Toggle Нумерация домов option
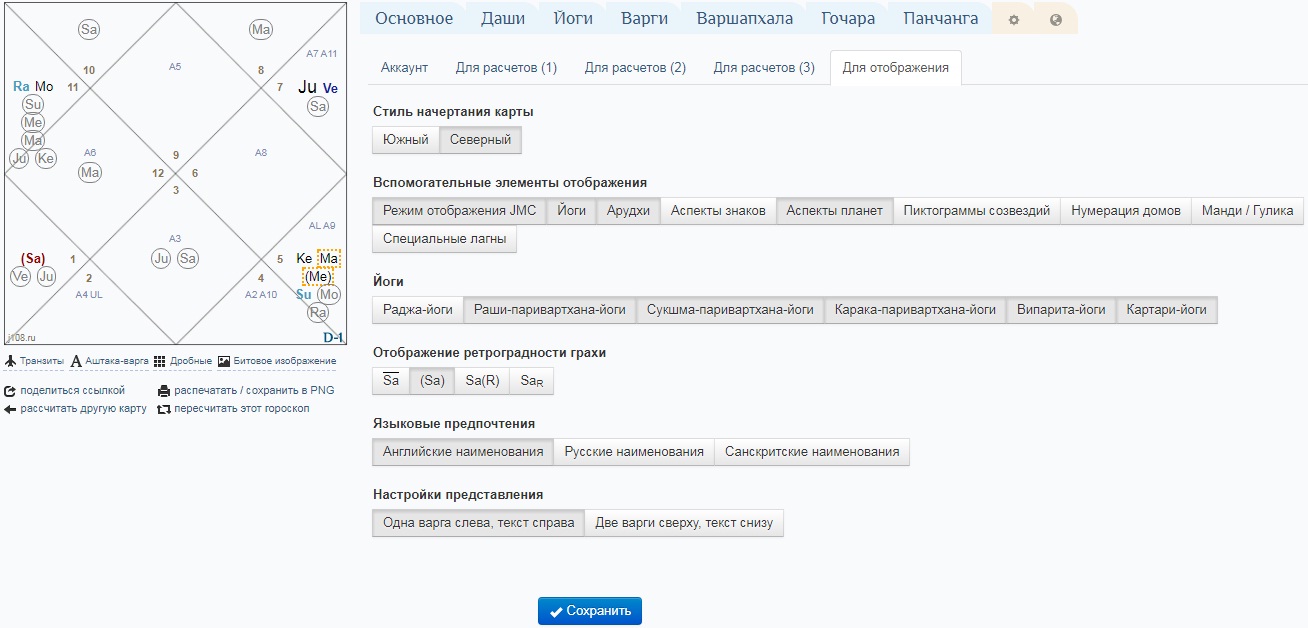The width and height of the screenshot is (1308, 628). (x=1126, y=211)
